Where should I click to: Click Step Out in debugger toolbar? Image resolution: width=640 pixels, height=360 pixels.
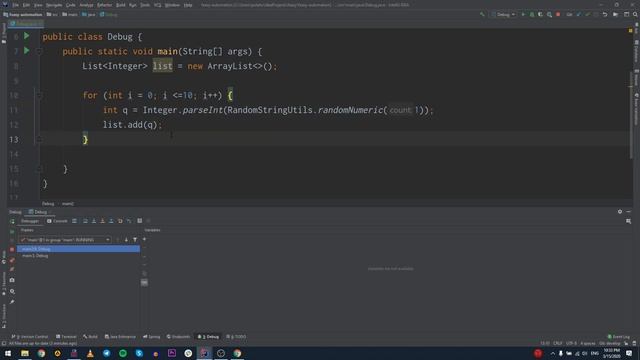(111, 221)
